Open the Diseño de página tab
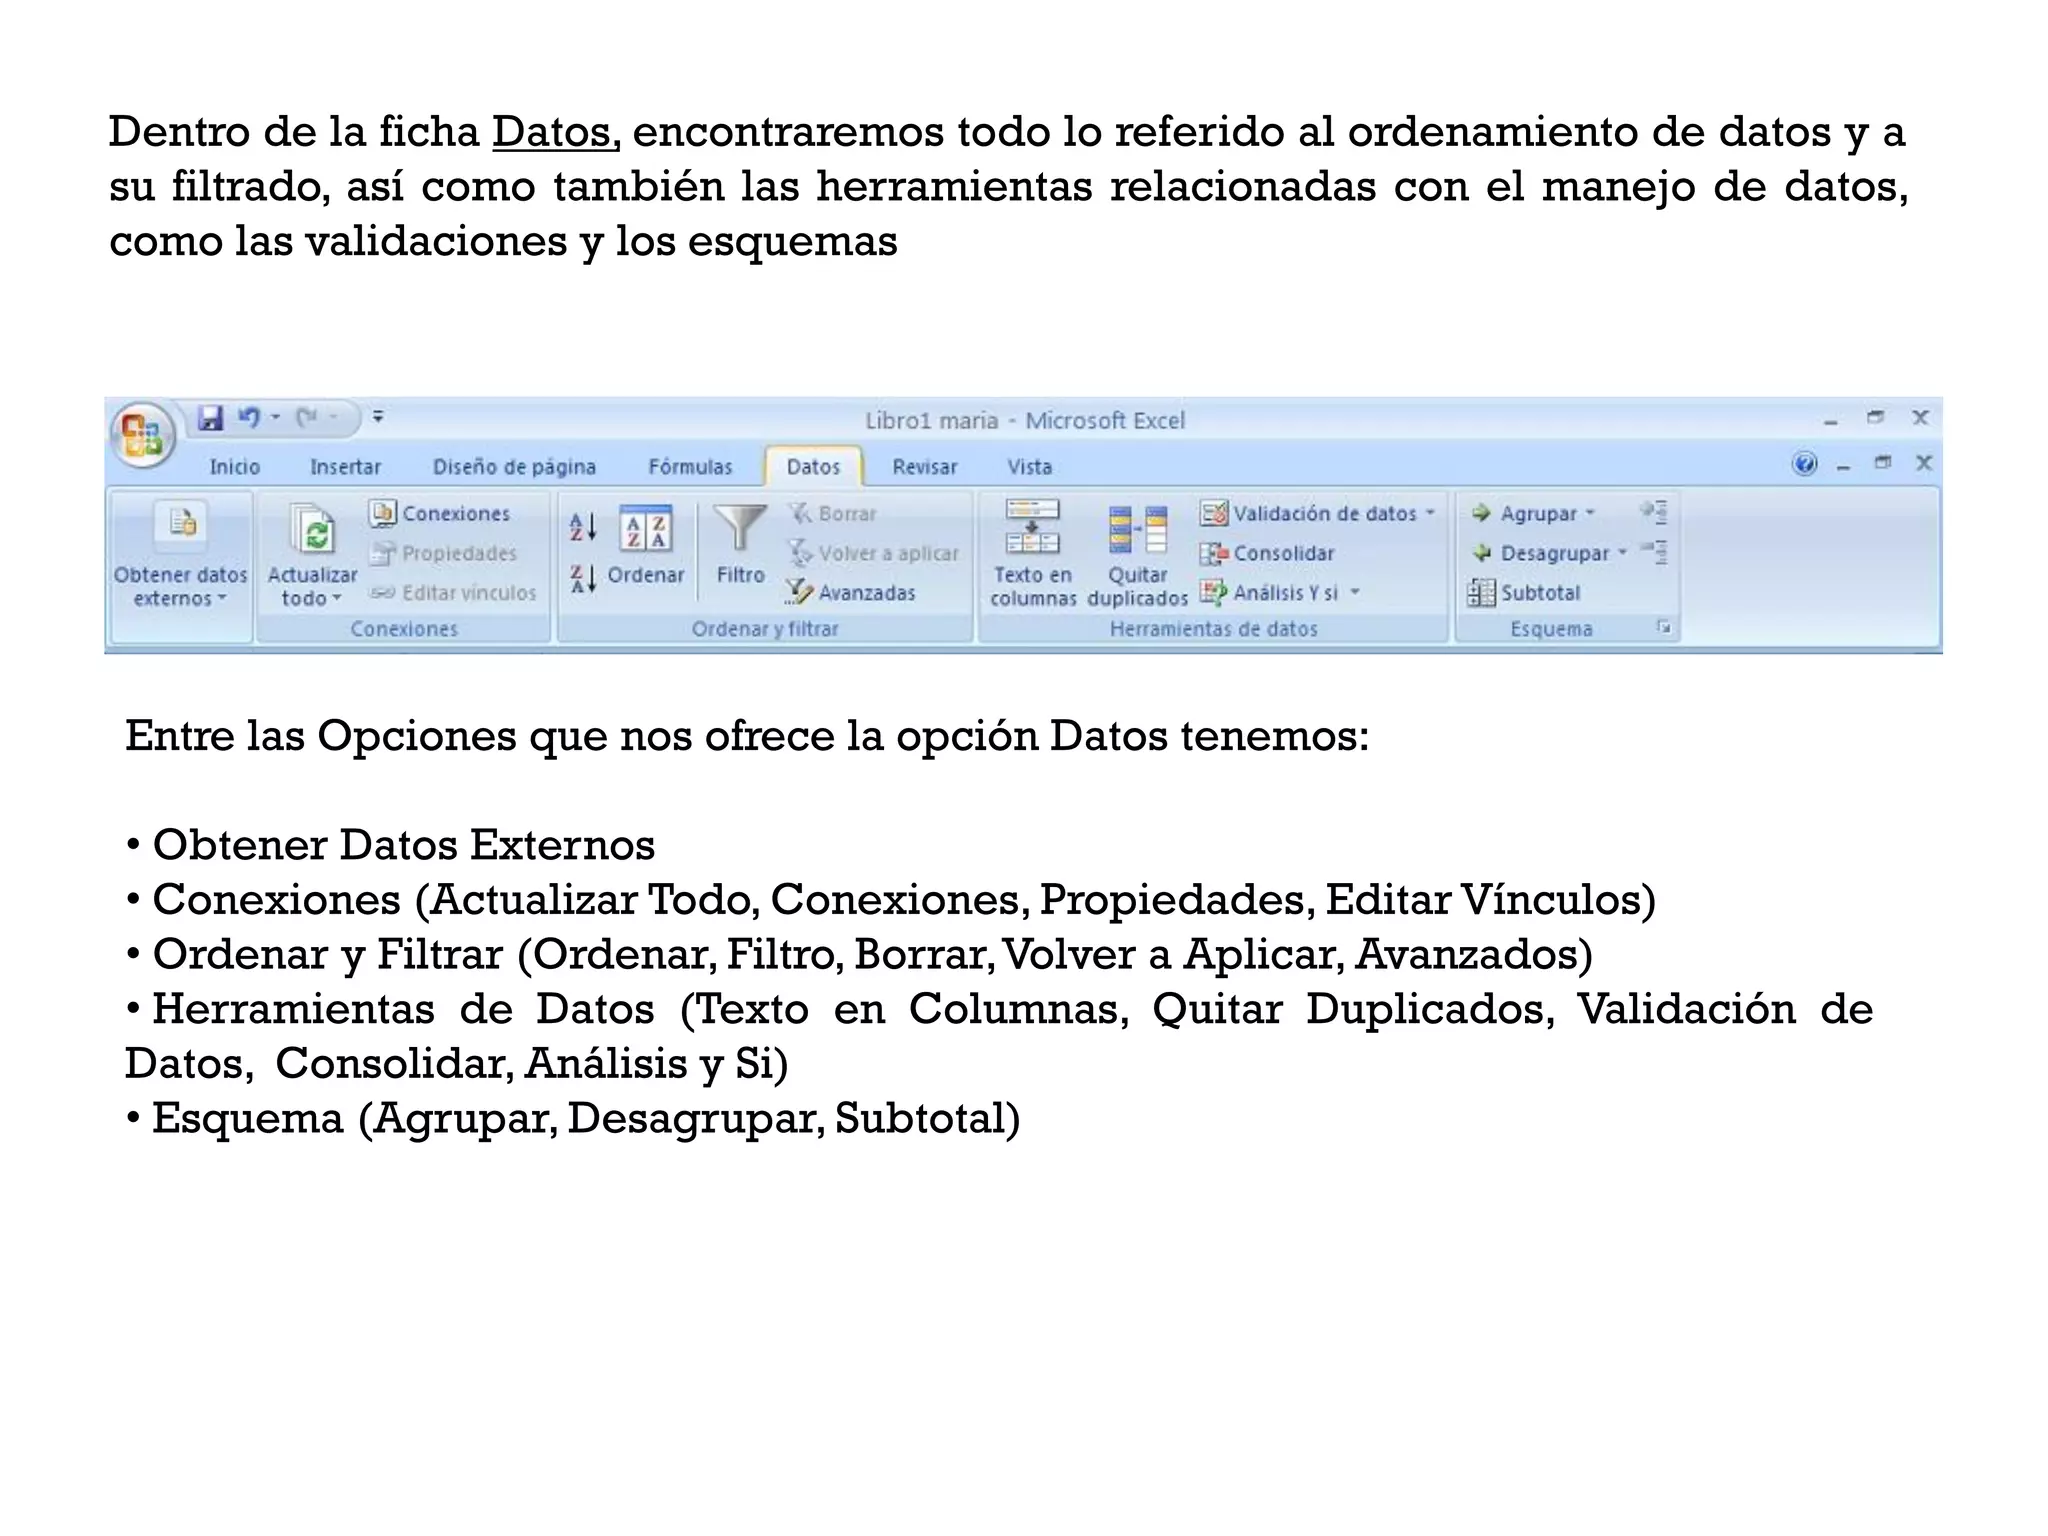Screen dimensions: 2048x1536 tap(514, 467)
